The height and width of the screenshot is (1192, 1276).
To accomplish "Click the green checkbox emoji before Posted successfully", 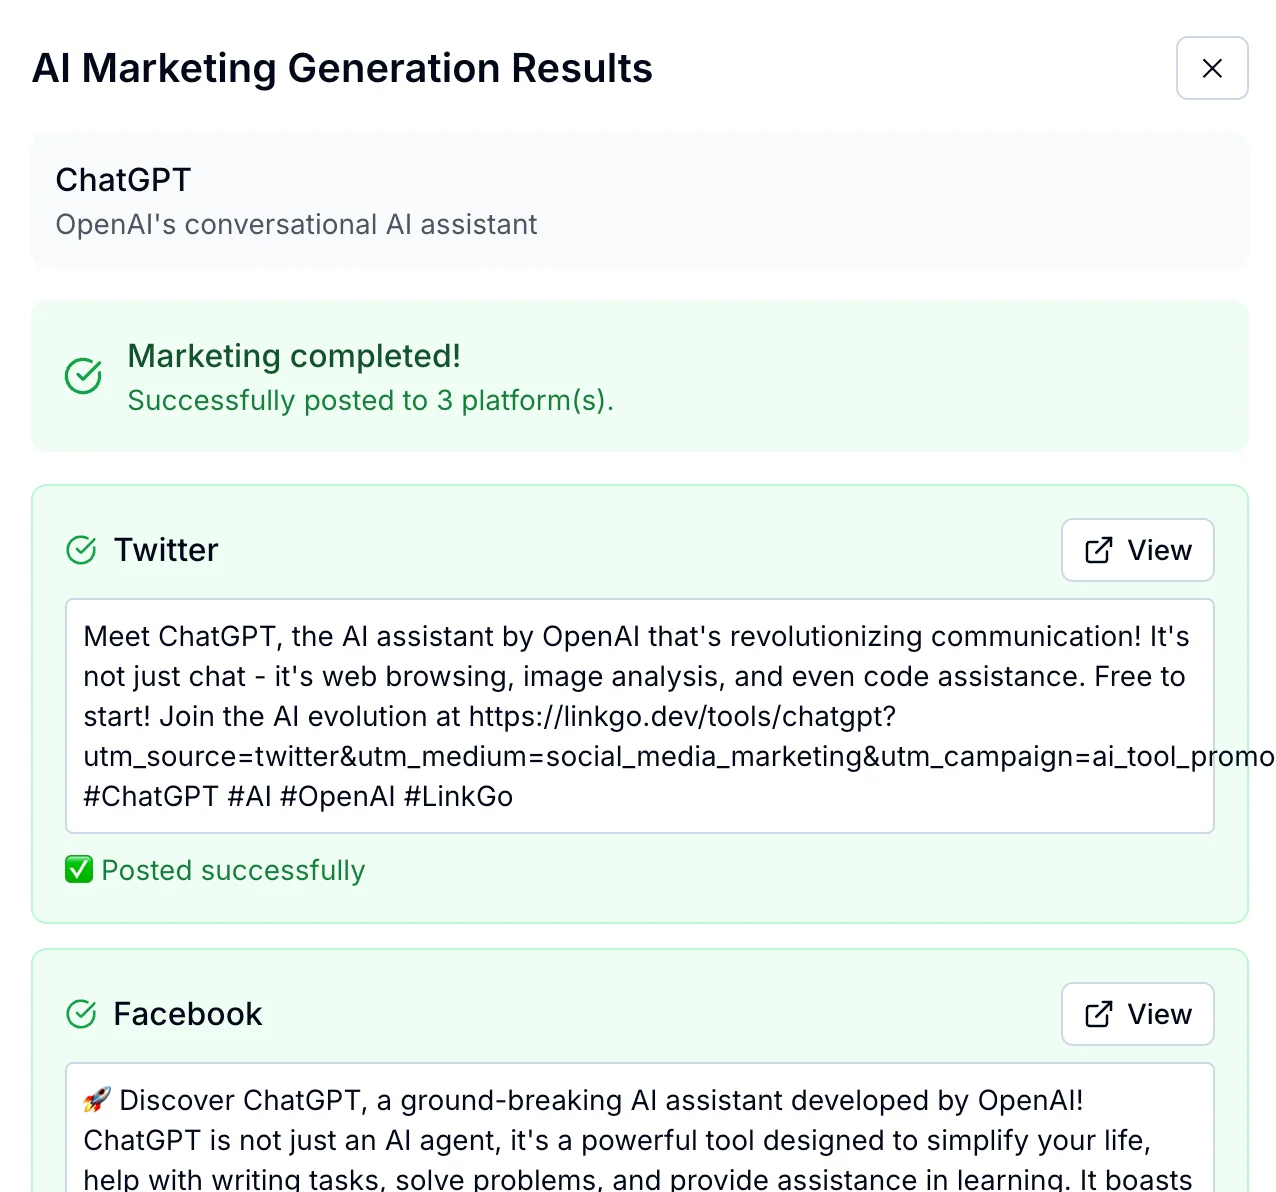I will tap(79, 869).
